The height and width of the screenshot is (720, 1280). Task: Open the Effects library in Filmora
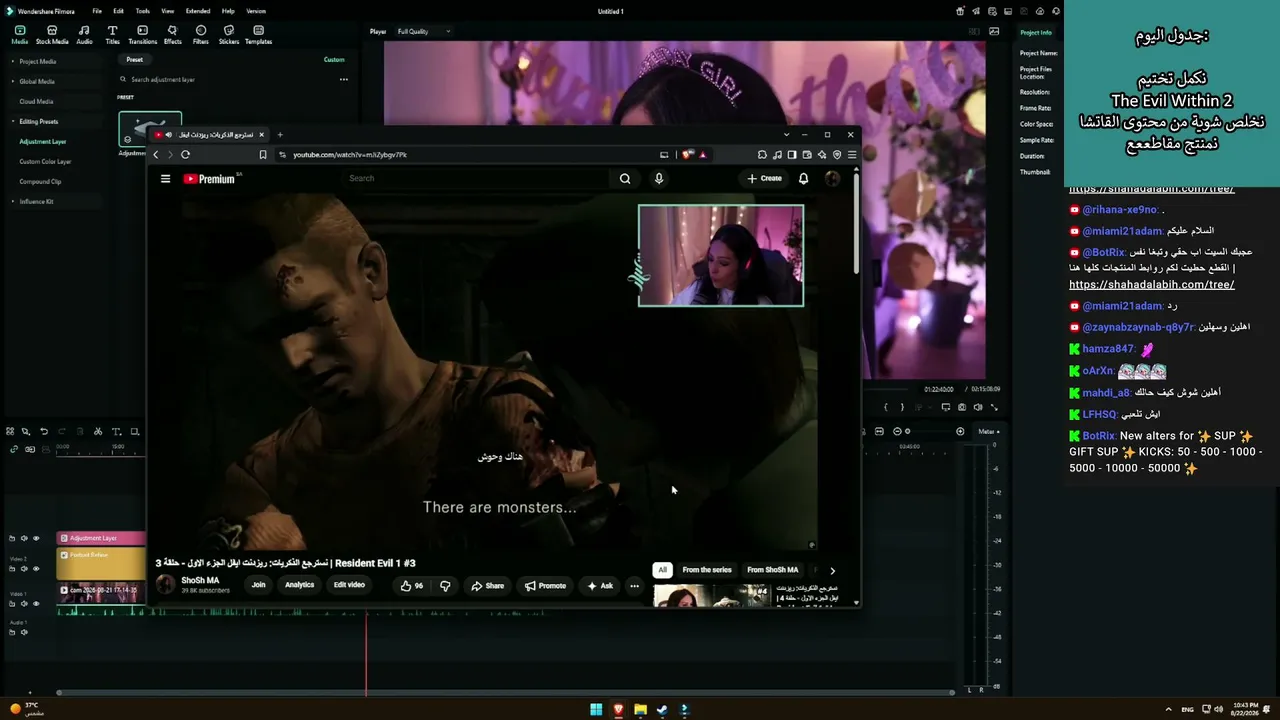(x=172, y=35)
